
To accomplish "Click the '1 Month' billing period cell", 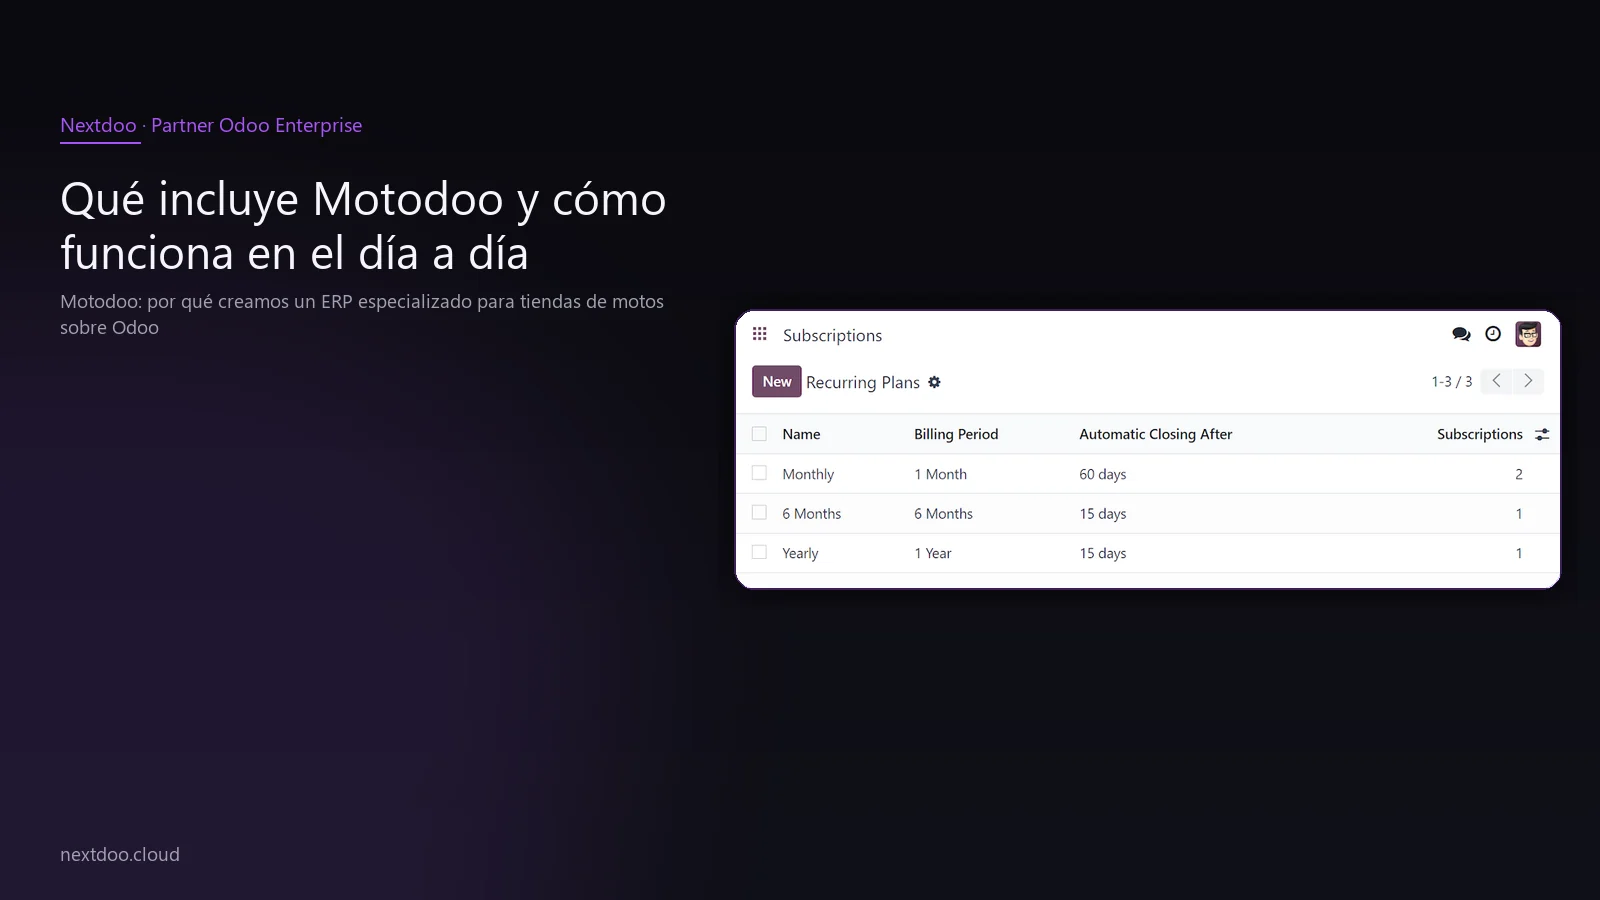I will click(x=940, y=474).
